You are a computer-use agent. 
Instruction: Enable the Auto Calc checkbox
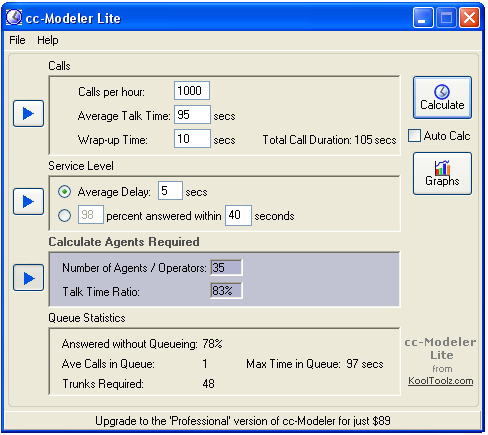tap(414, 136)
